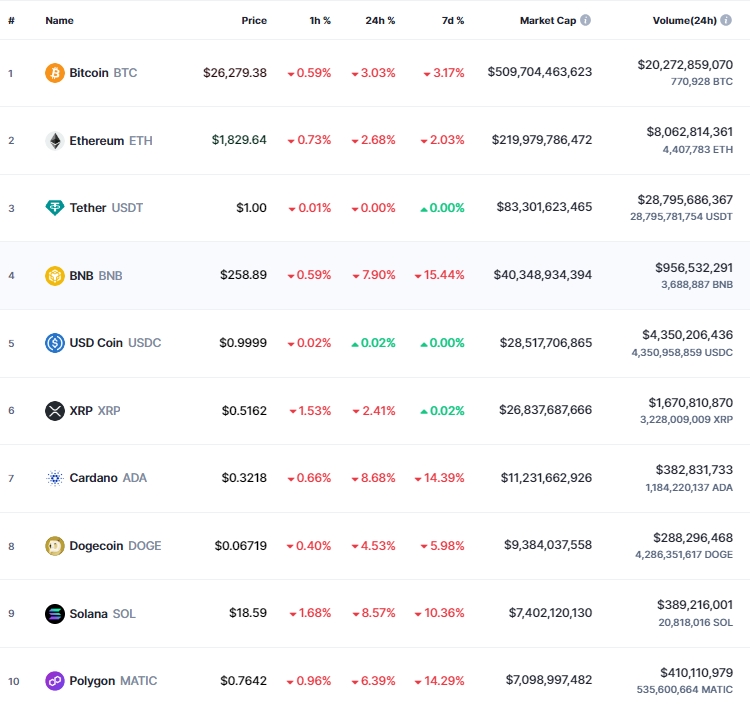Sort by the 24h % column header
The width and height of the screenshot is (750, 713).
380,21
